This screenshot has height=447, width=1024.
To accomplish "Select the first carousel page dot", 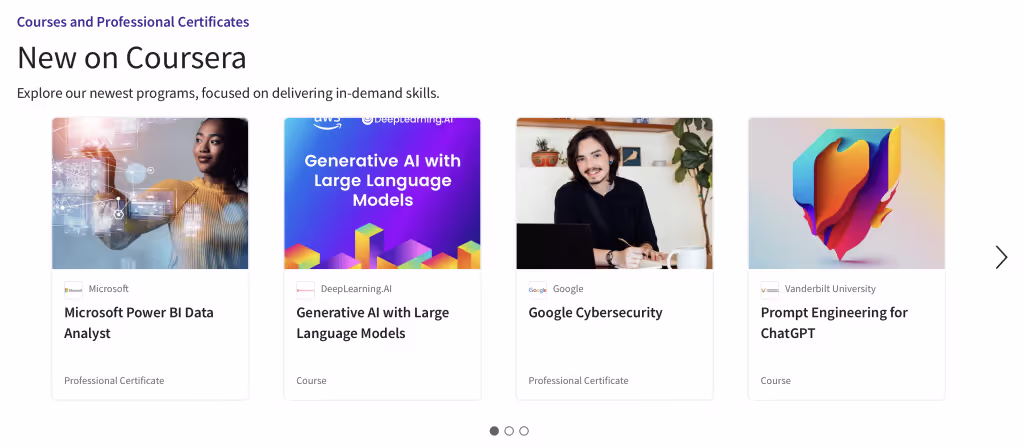I will click(494, 431).
